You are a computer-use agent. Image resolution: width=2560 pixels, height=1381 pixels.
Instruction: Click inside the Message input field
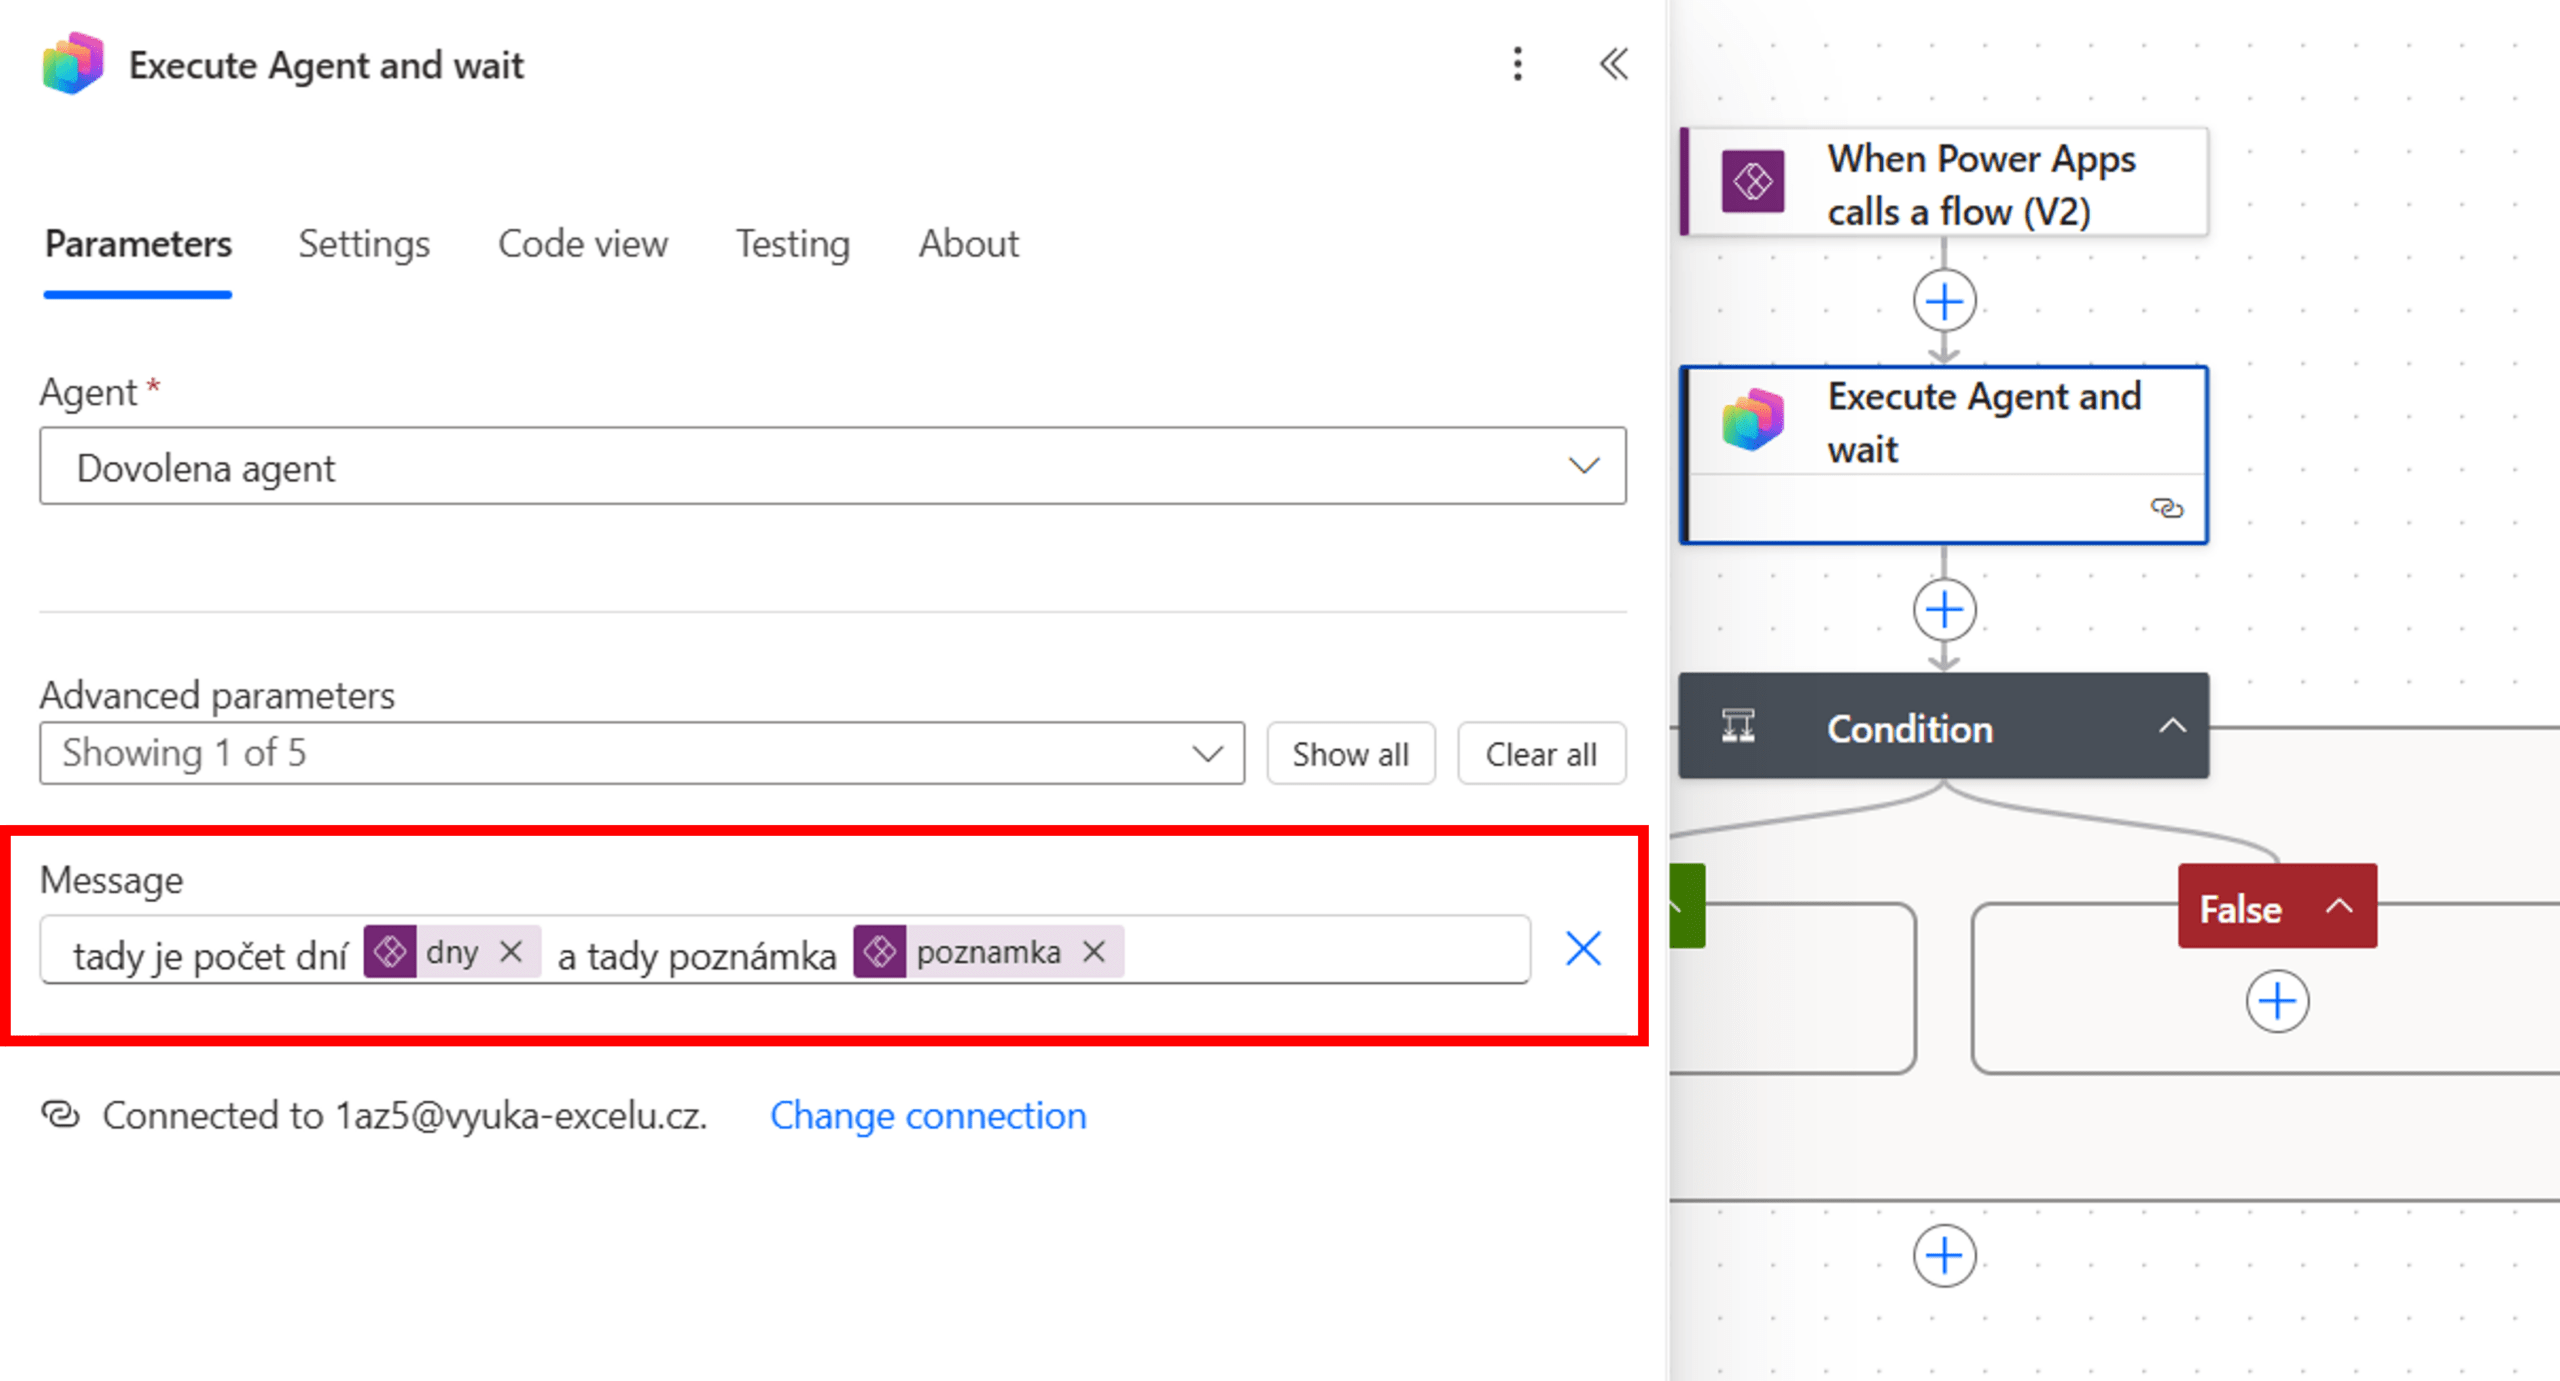[1320, 951]
